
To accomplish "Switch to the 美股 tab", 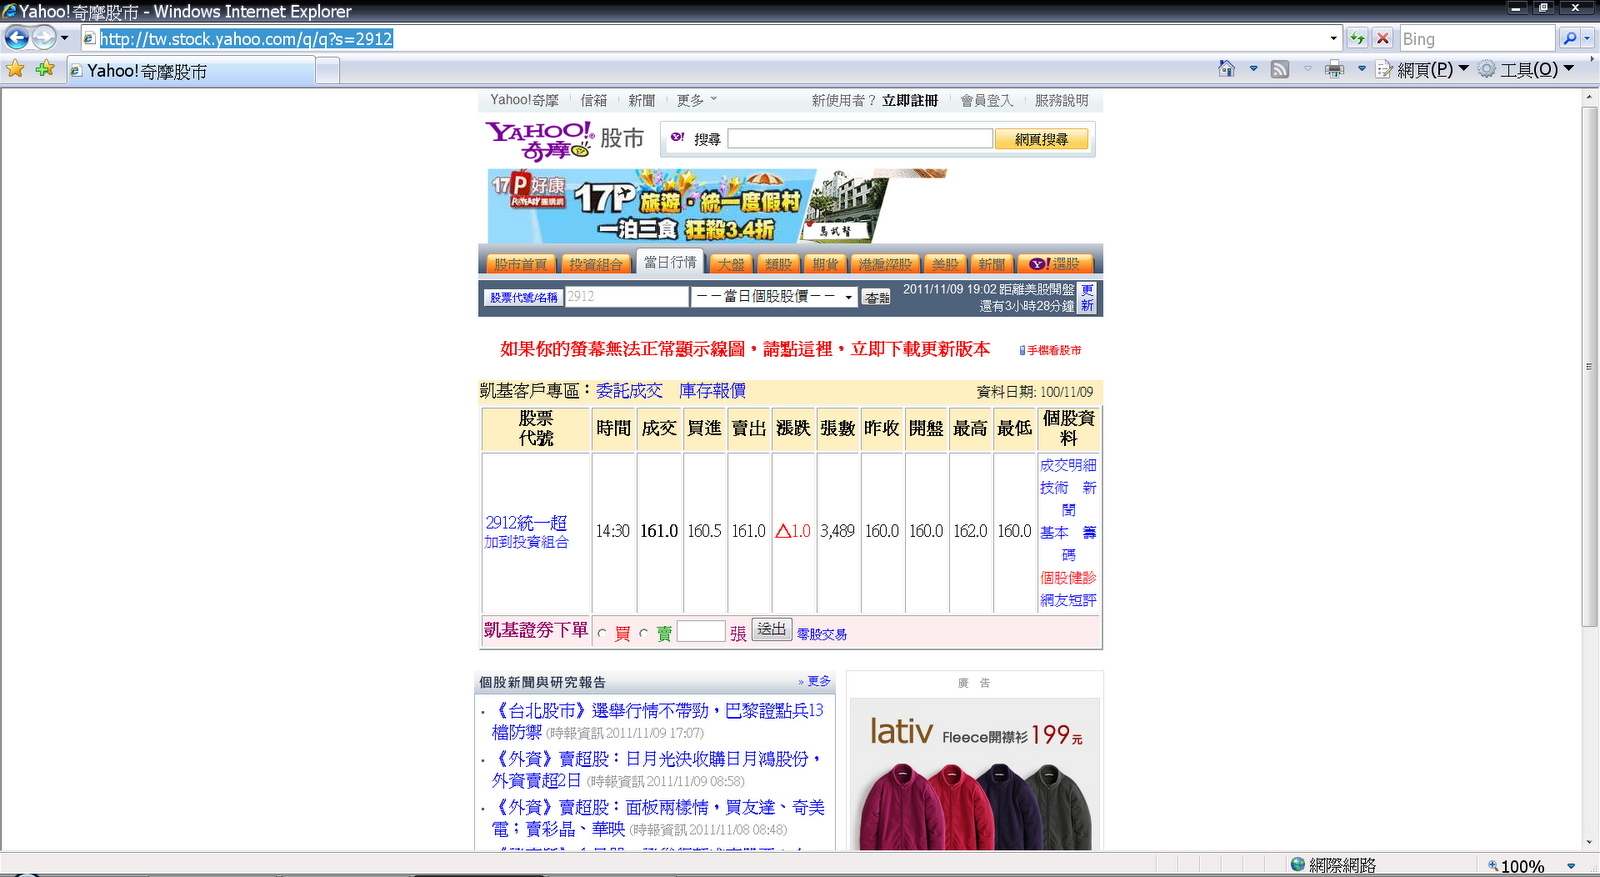I will point(945,264).
